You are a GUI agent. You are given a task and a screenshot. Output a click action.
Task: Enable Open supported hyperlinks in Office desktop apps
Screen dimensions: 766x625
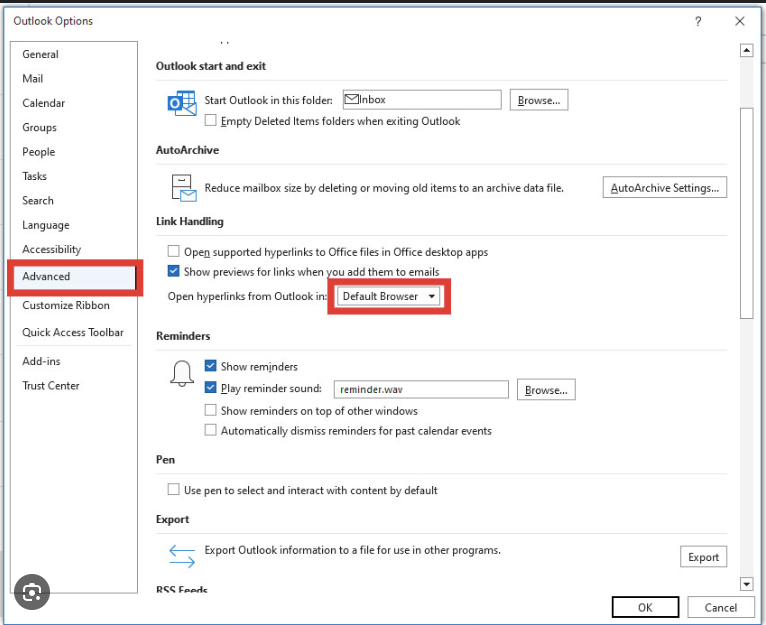173,251
